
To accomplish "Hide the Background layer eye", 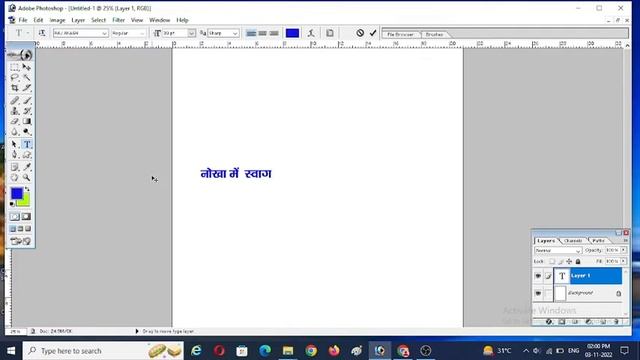I will [538, 293].
